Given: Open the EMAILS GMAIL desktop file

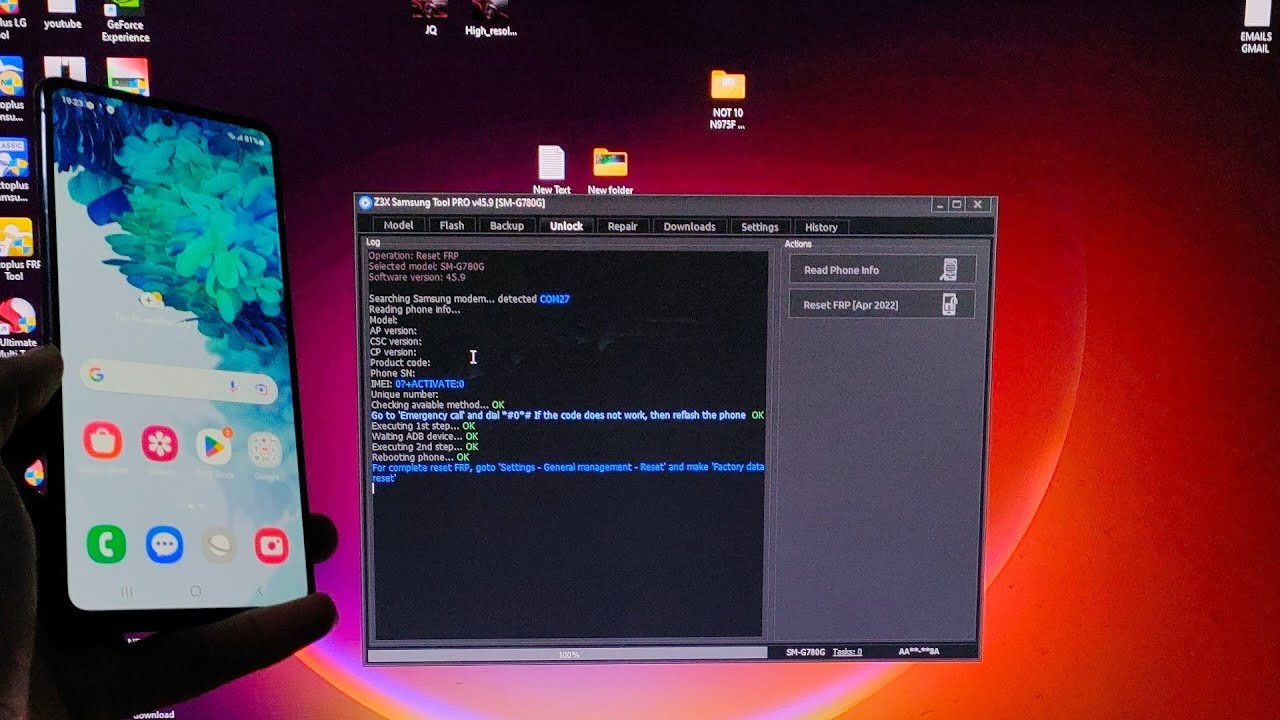Looking at the screenshot, I should [1256, 27].
